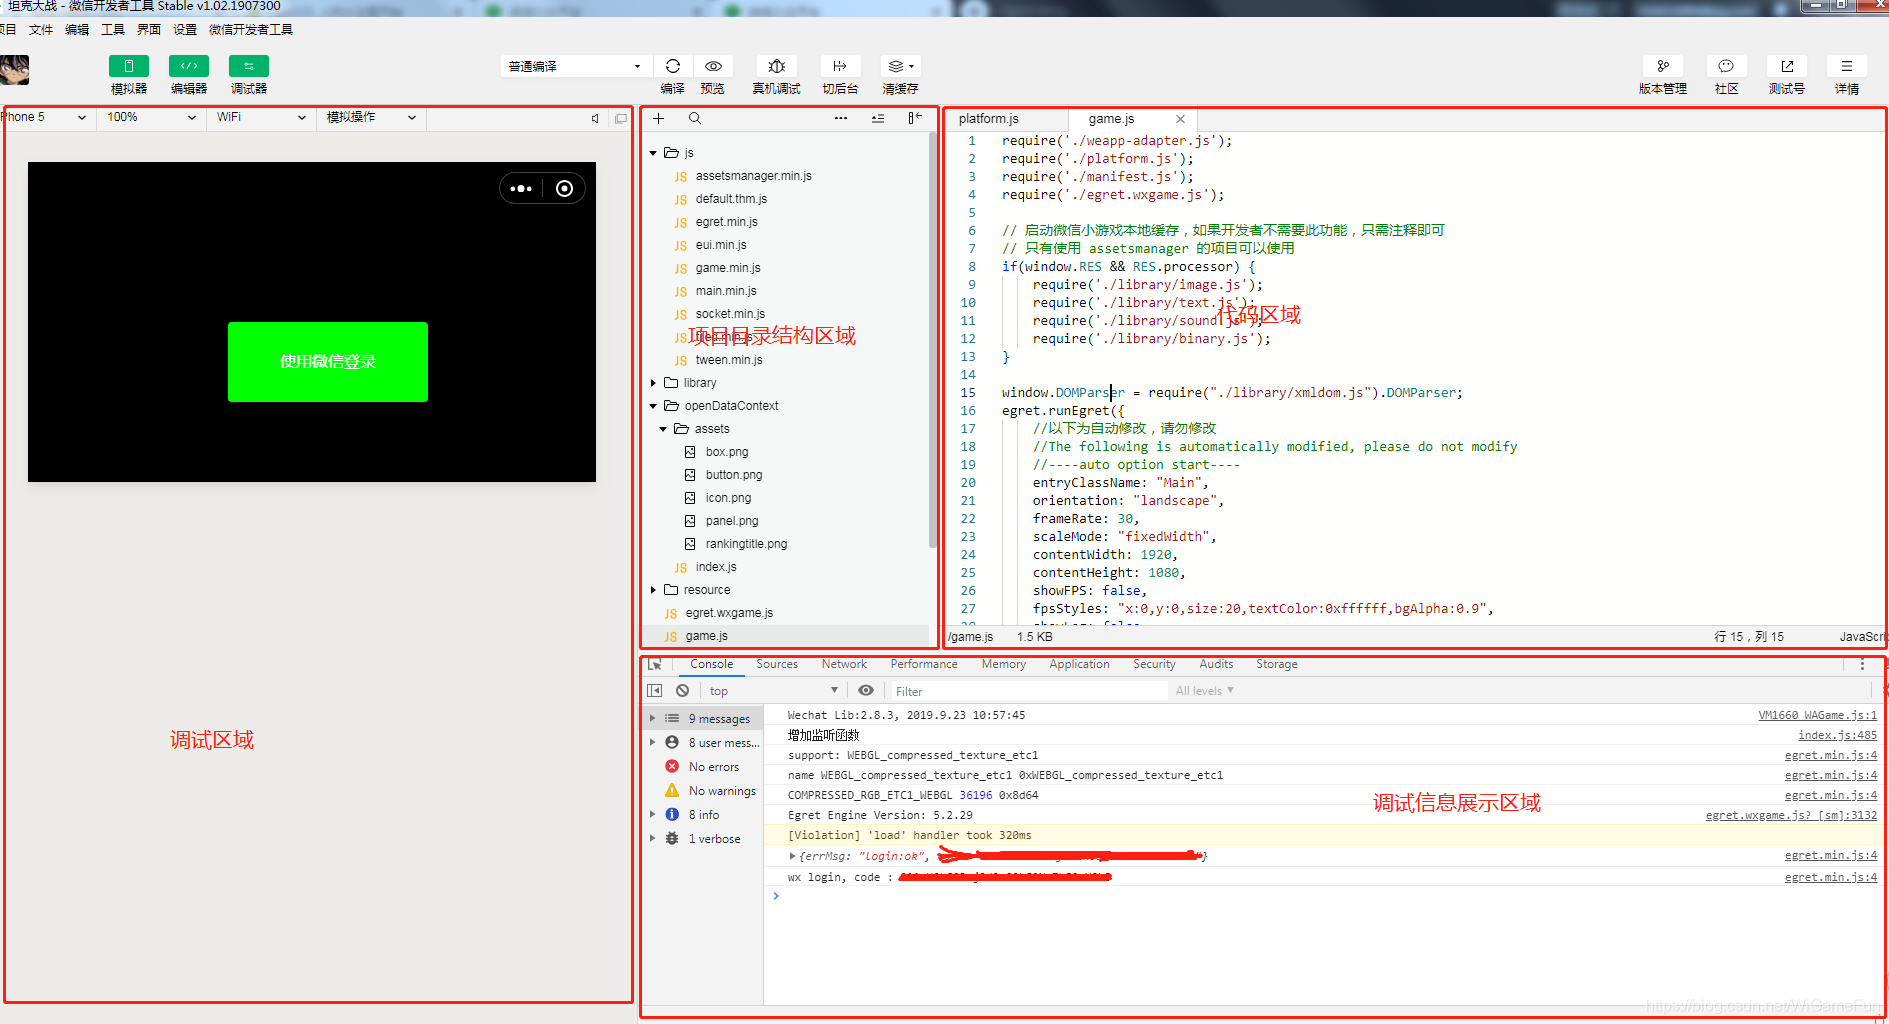Image resolution: width=1889 pixels, height=1024 pixels.
Task: Switch to the Performance tab
Action: tap(924, 664)
